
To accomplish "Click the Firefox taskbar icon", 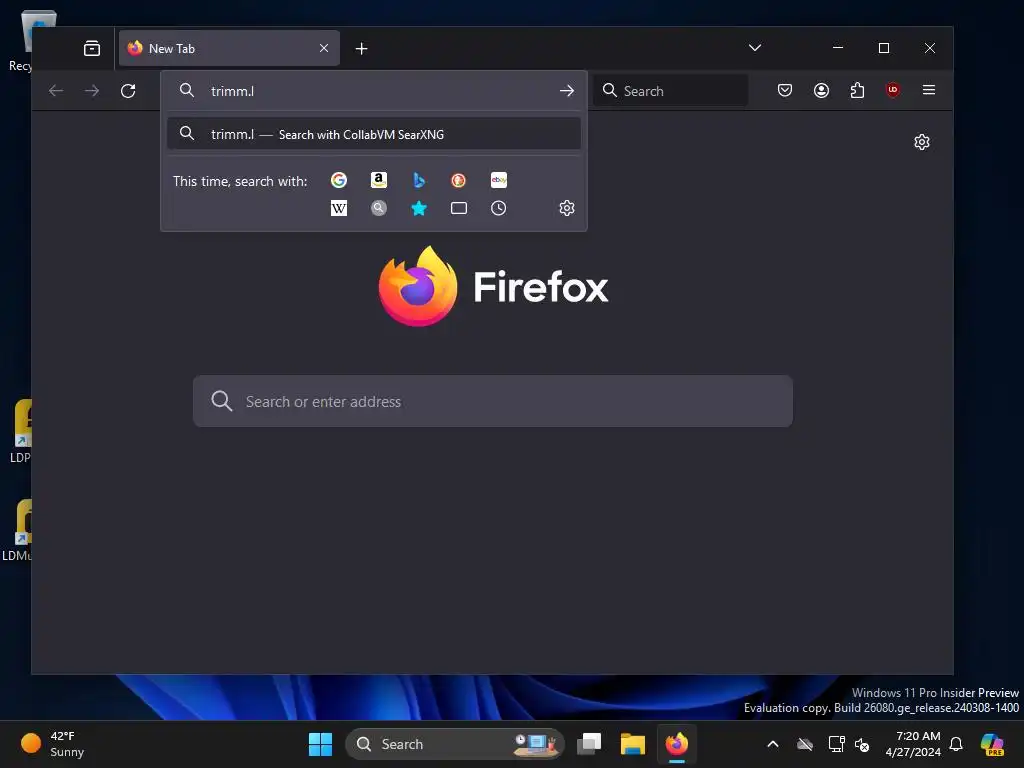I will [677, 744].
